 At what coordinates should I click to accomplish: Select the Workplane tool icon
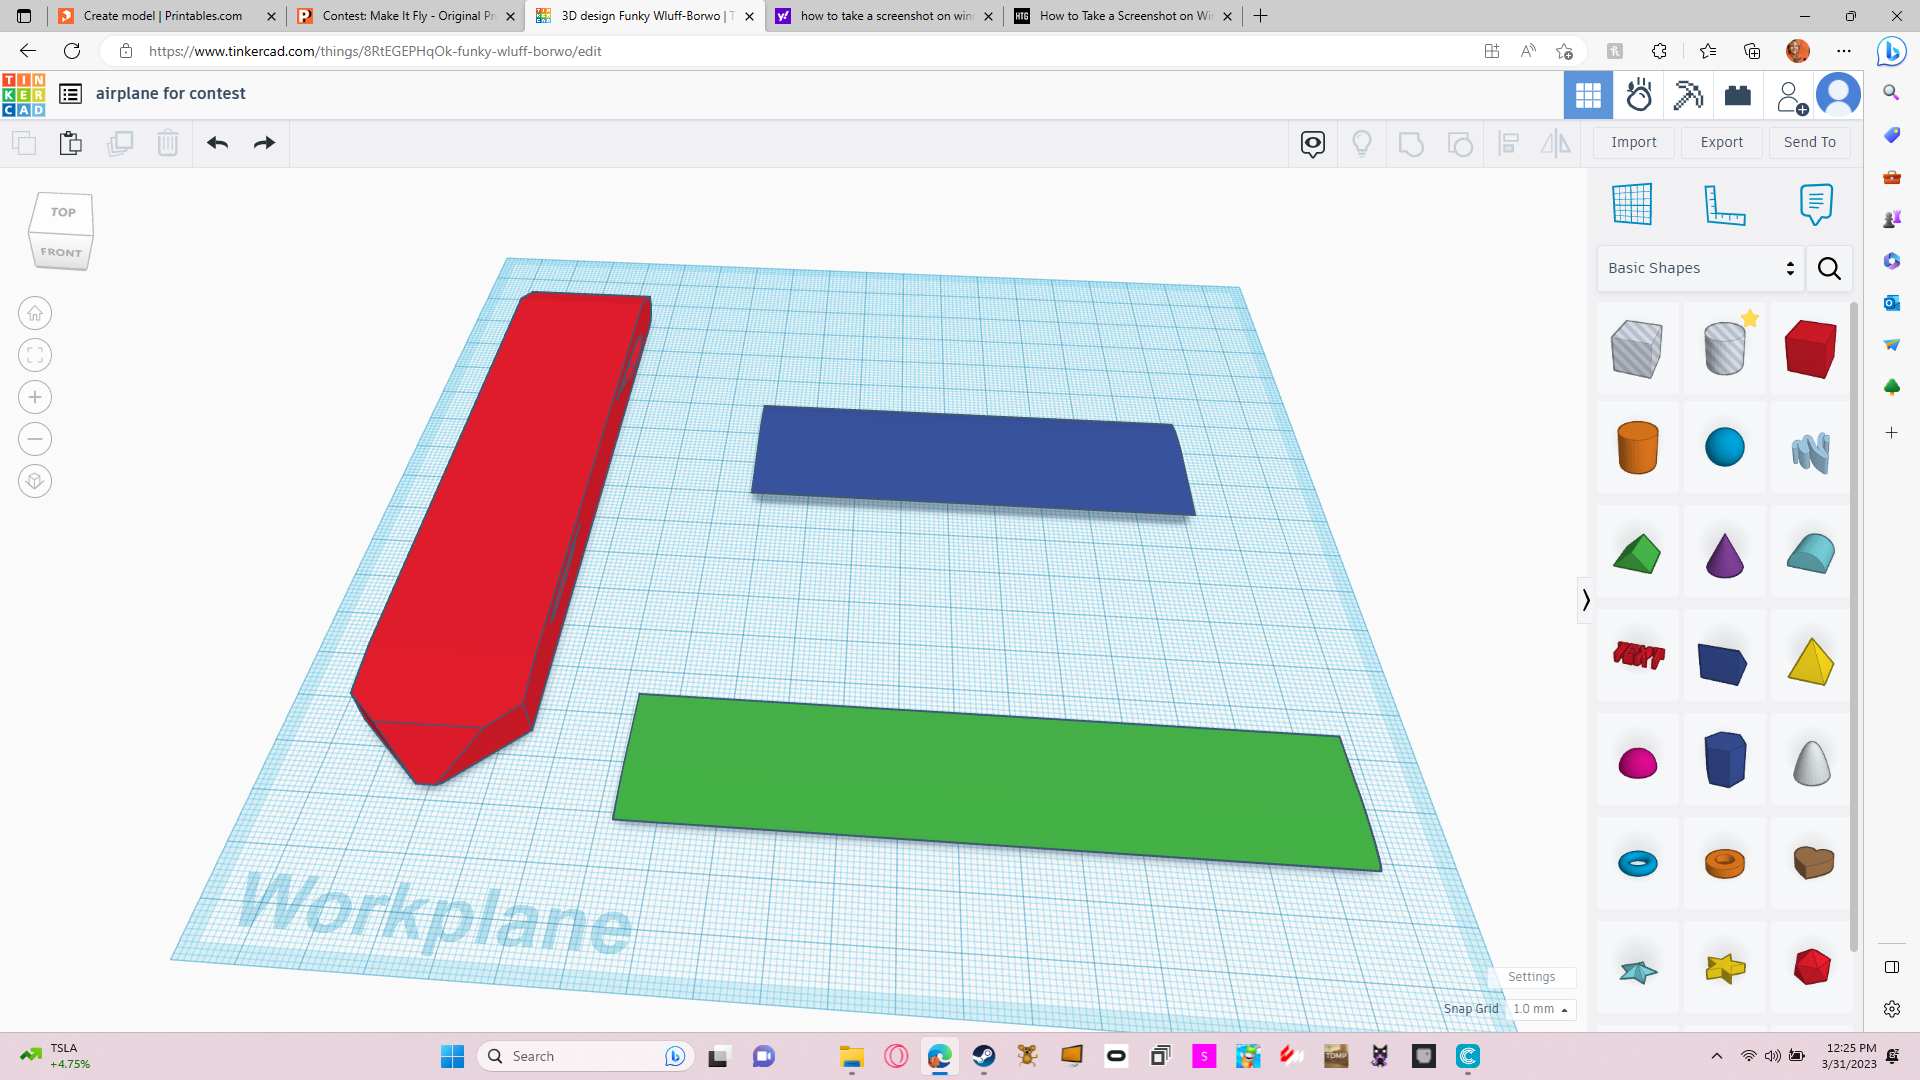coord(1632,205)
